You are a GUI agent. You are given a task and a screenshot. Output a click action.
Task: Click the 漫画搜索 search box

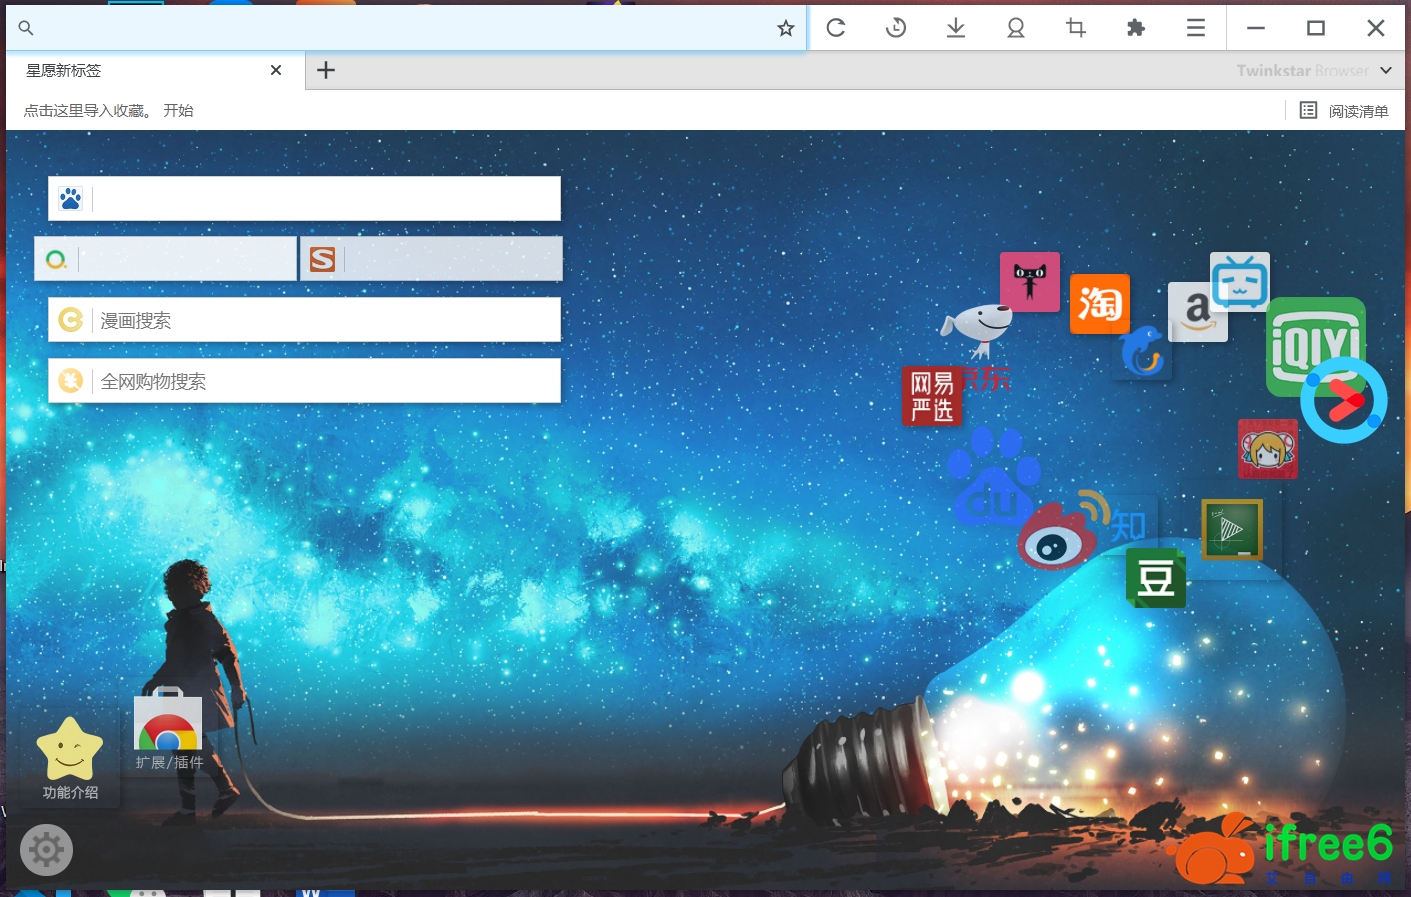pyautogui.click(x=325, y=320)
